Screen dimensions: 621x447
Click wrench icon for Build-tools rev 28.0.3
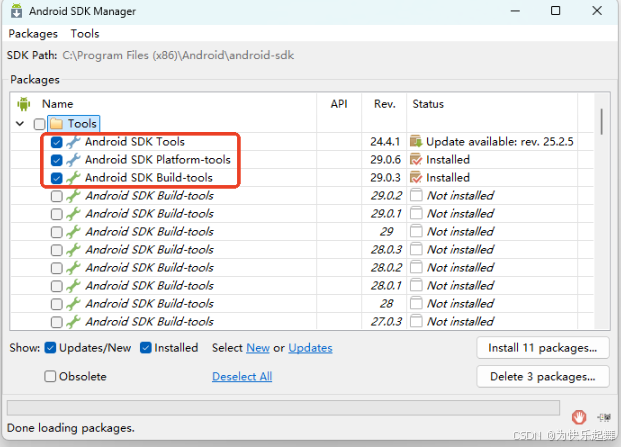click(x=73, y=250)
